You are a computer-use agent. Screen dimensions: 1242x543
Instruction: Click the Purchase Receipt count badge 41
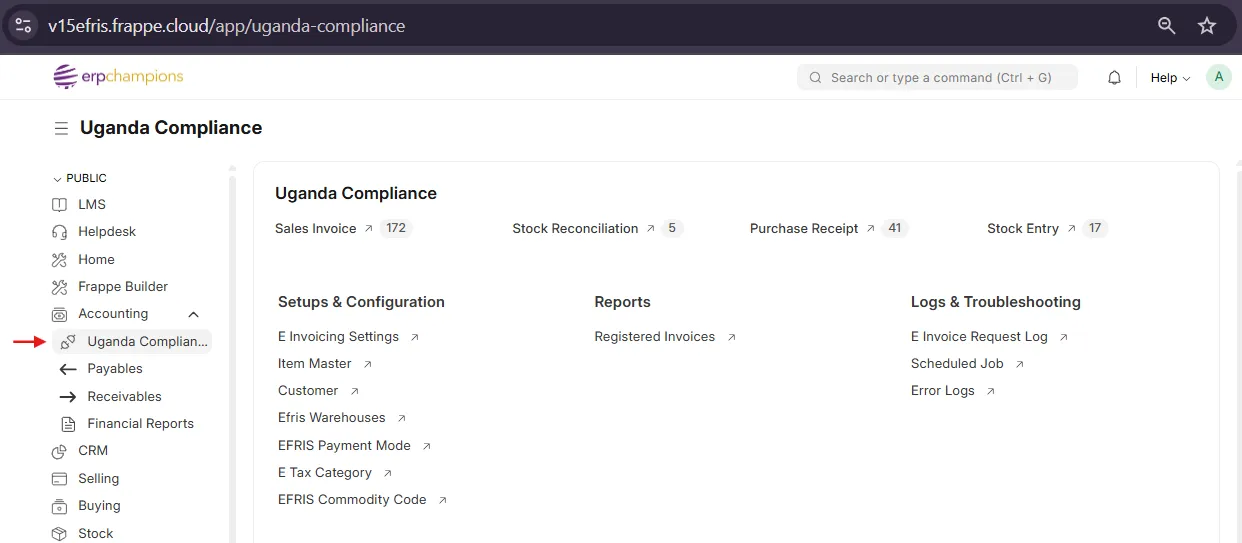(x=895, y=229)
